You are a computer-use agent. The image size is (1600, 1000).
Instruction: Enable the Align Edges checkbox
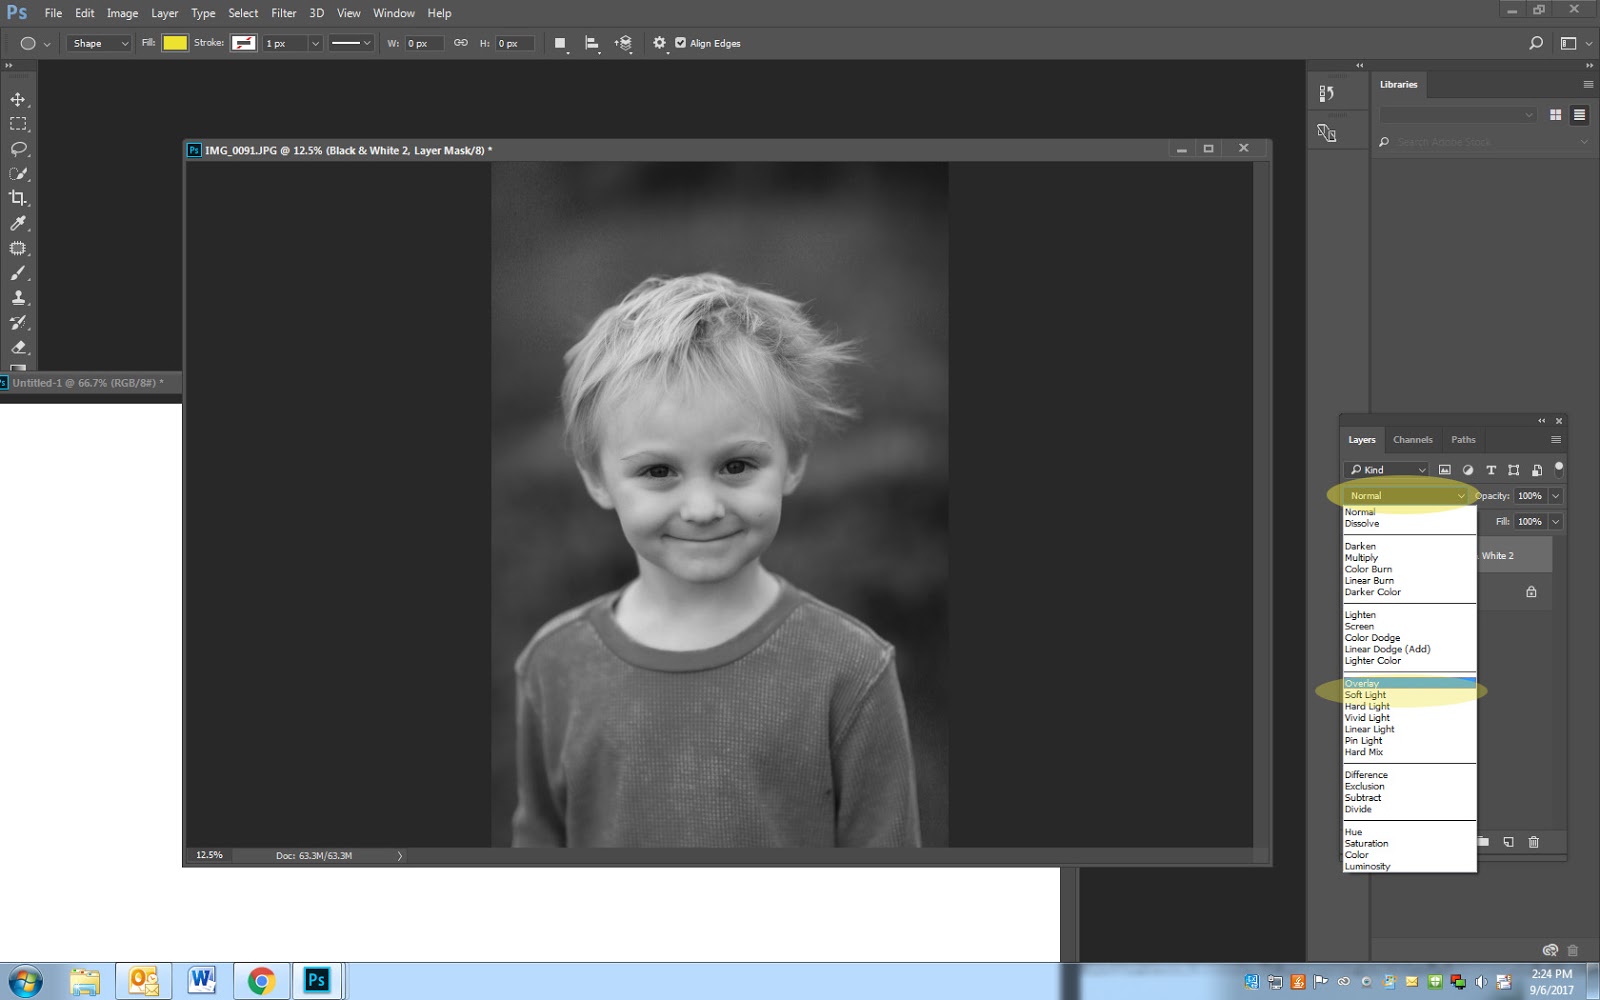coord(681,43)
